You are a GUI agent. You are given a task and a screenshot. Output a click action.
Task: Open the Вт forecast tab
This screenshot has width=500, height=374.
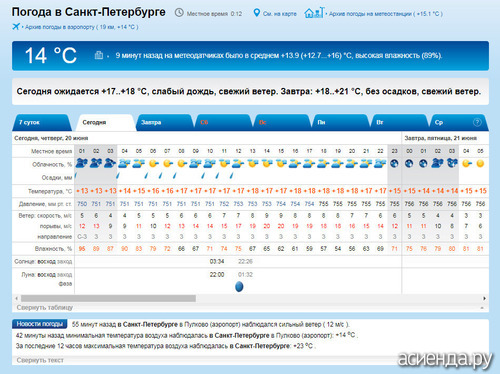399,122
